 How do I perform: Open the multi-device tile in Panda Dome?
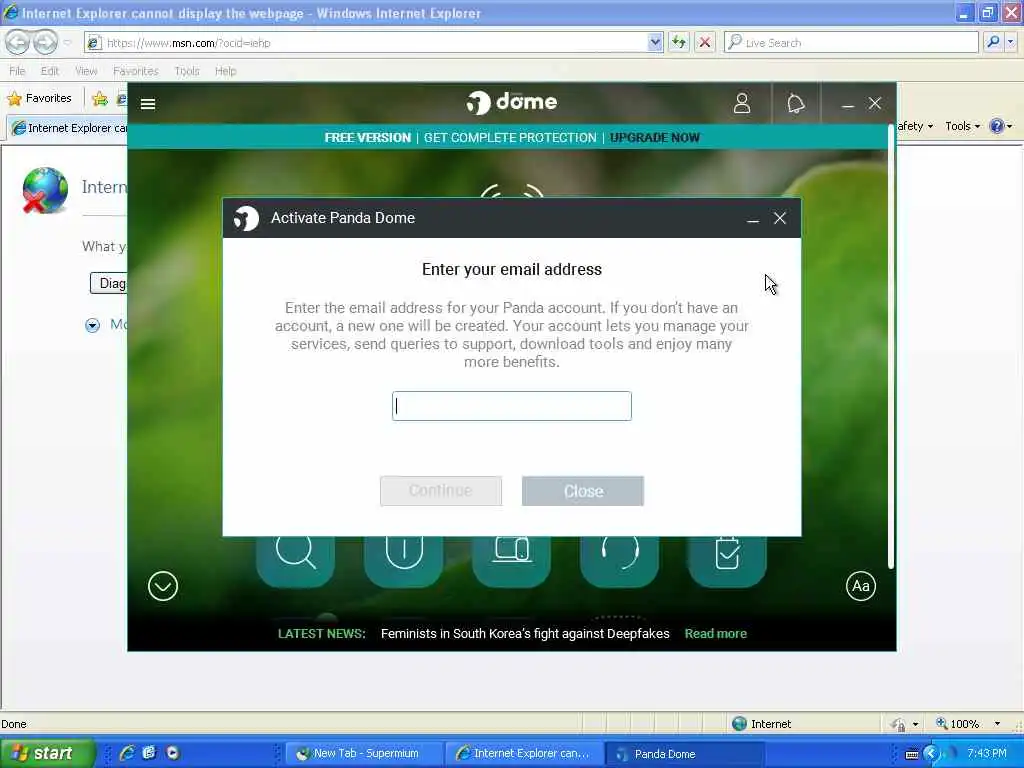[511, 560]
